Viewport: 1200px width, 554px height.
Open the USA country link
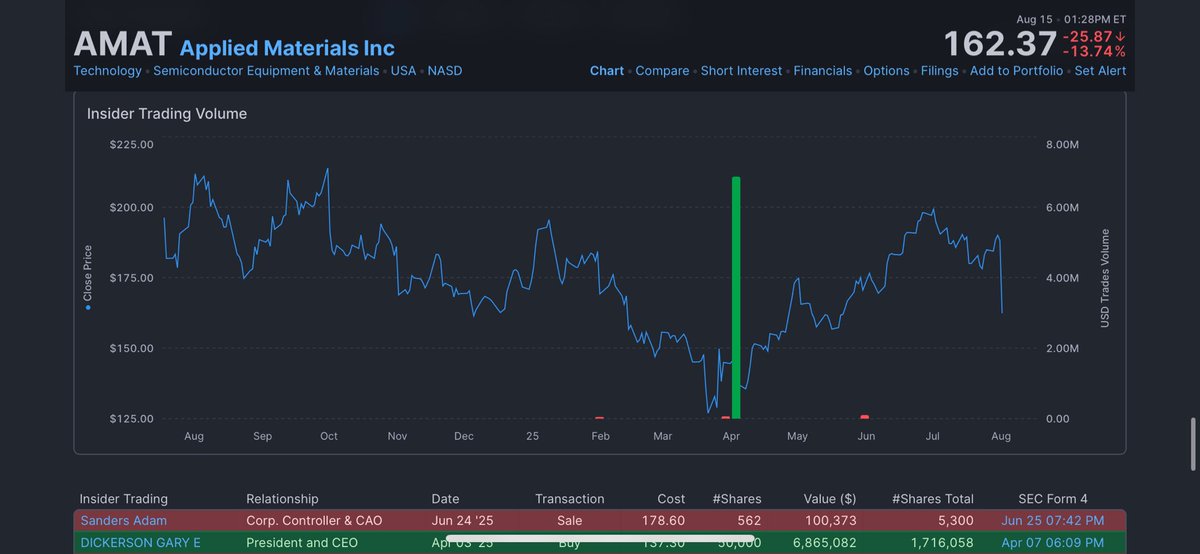[403, 71]
